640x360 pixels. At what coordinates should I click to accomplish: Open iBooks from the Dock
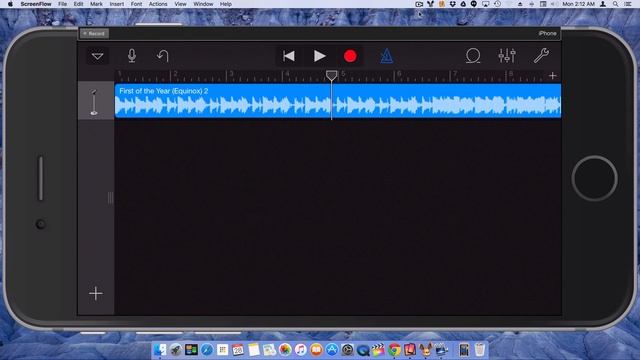click(x=316, y=350)
